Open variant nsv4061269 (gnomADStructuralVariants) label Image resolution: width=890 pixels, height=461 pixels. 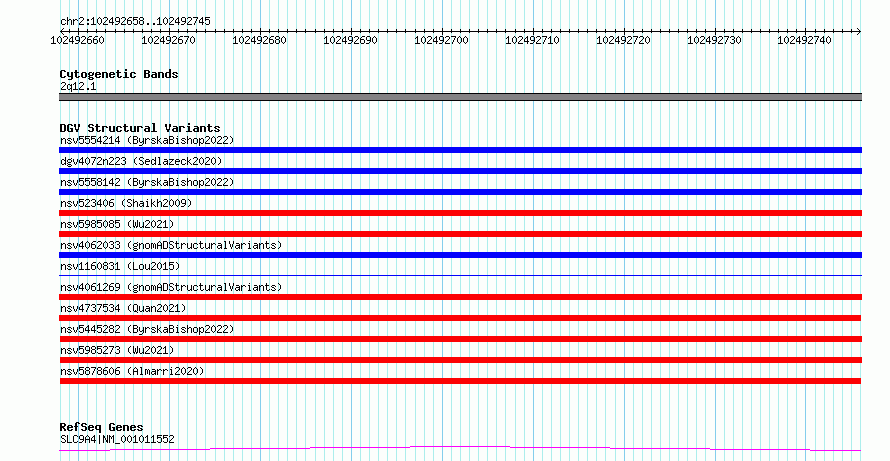171,287
